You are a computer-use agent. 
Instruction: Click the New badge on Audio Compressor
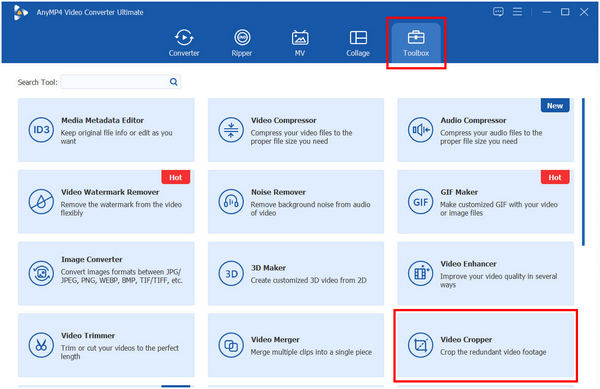[x=555, y=106]
